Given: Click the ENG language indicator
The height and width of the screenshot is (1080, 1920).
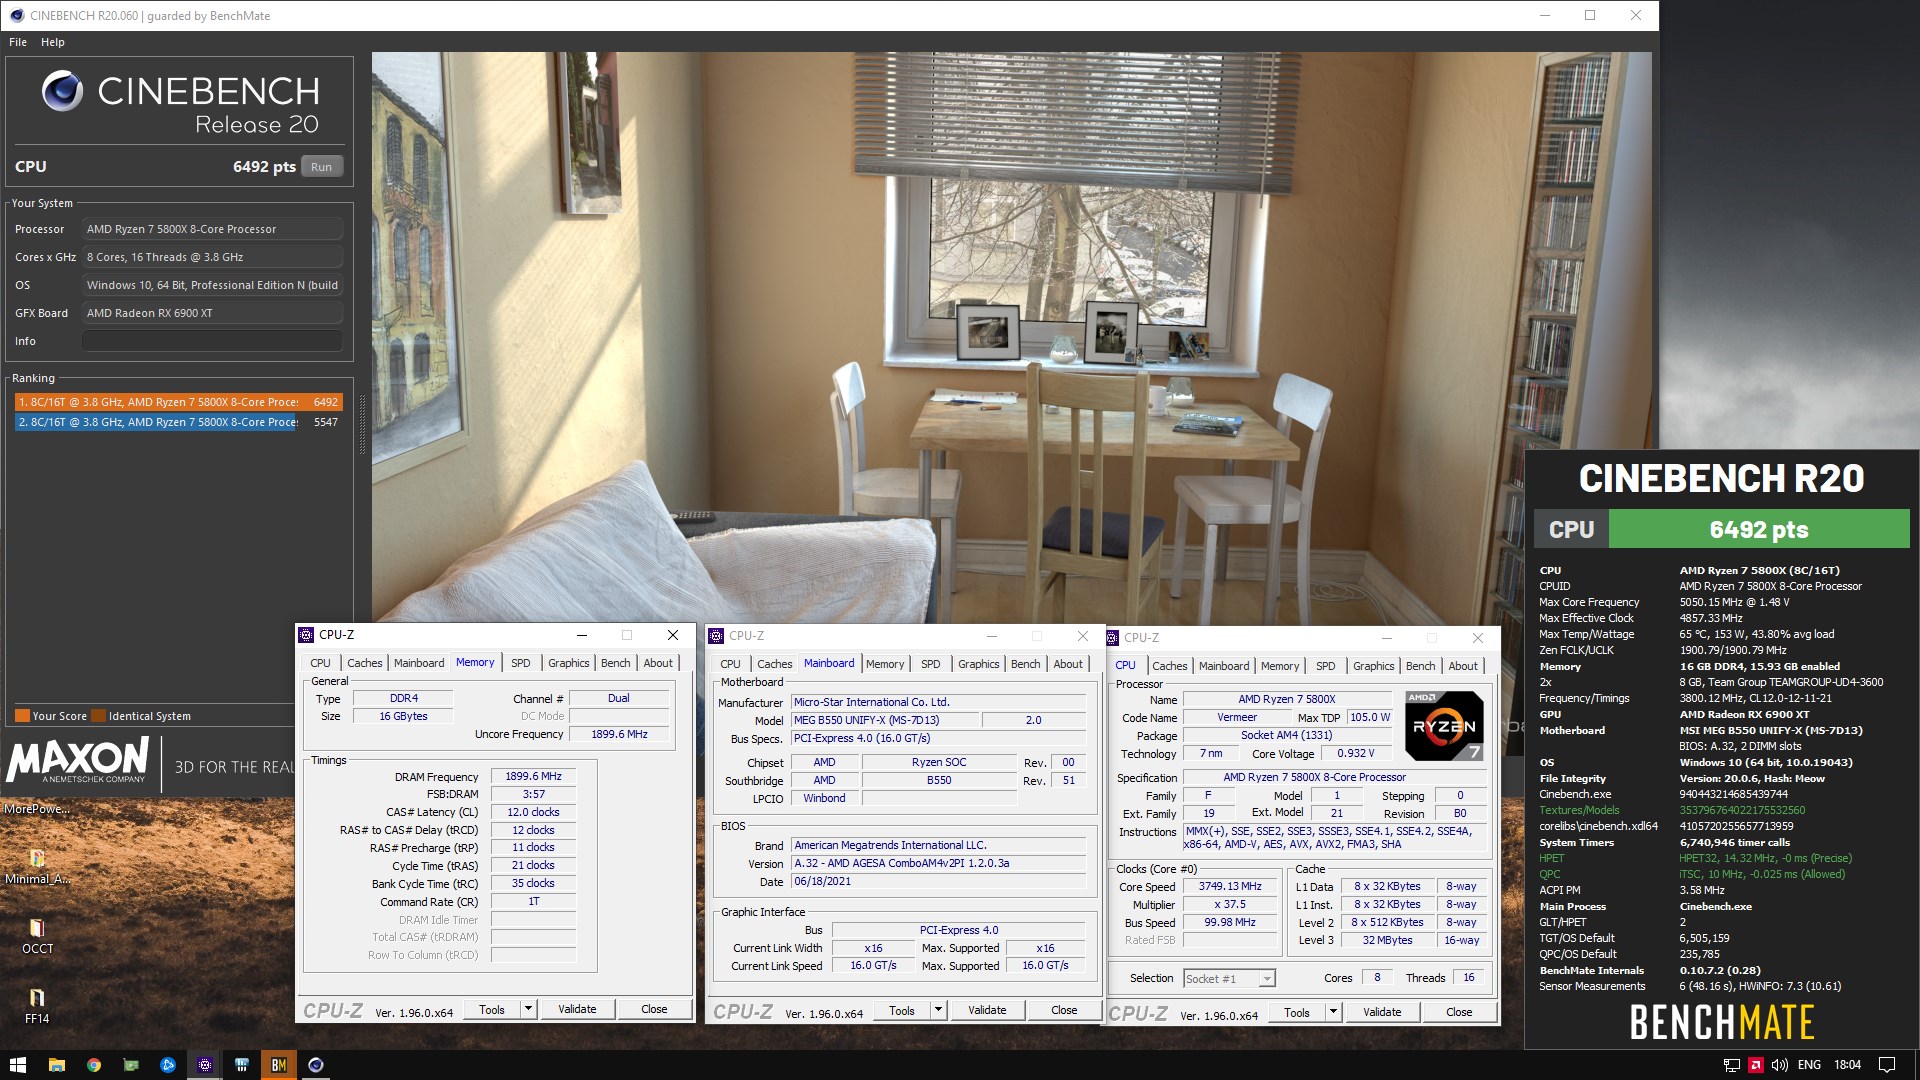Looking at the screenshot, I should (1809, 1065).
